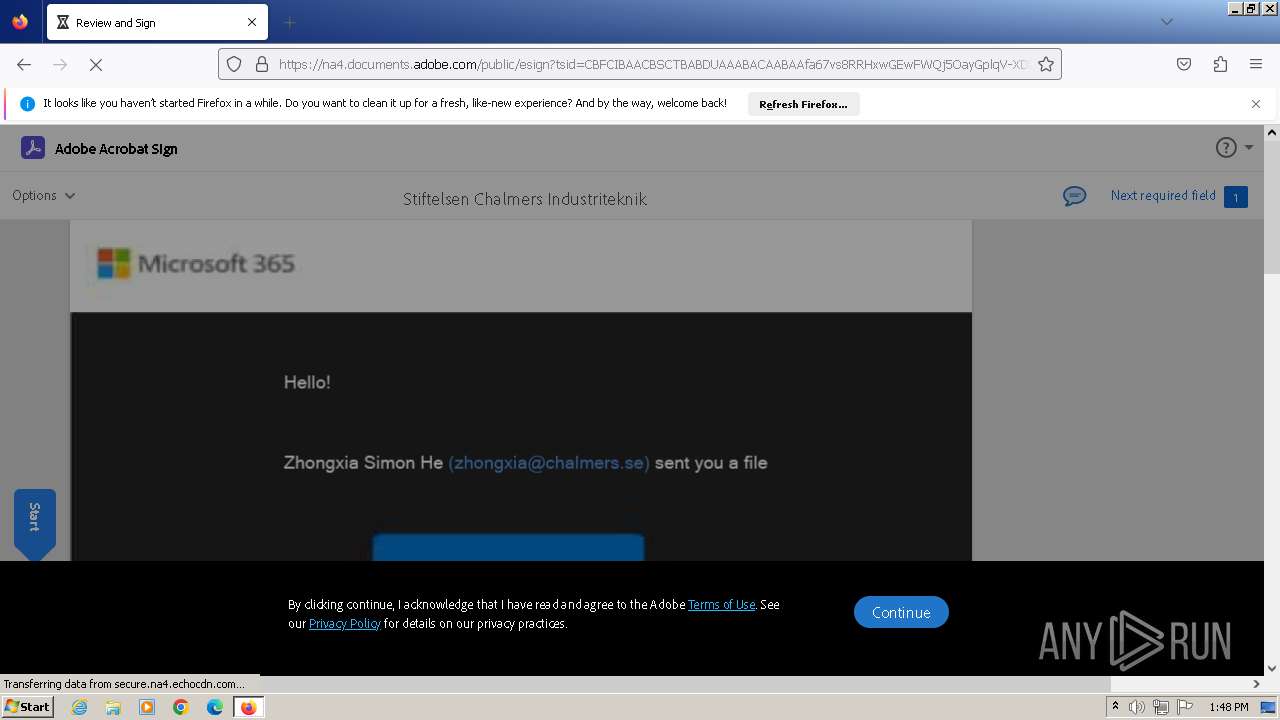Select the Review and Sign tab
Screen dimensions: 1280x720
pyautogui.click(x=157, y=22)
